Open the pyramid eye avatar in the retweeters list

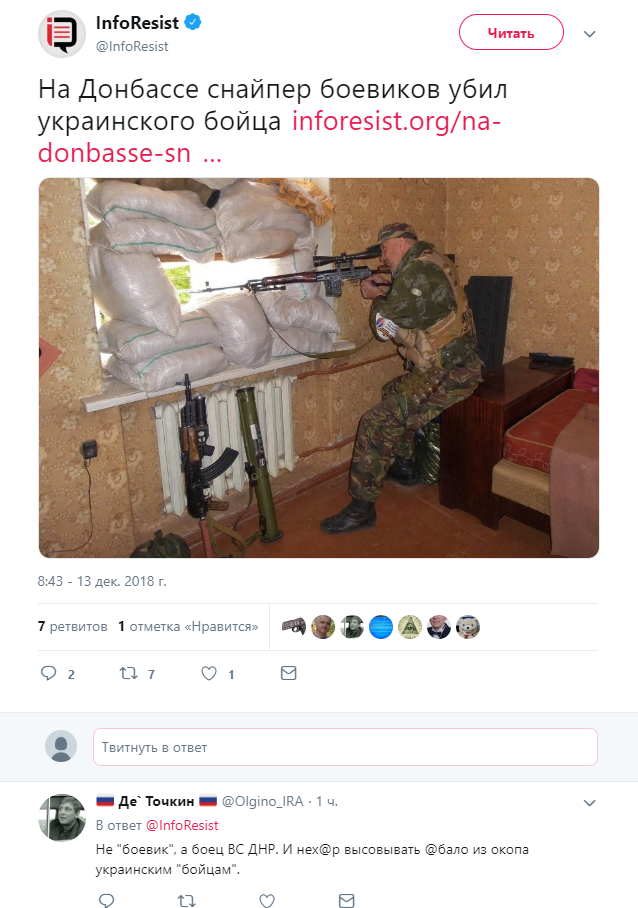(x=410, y=627)
